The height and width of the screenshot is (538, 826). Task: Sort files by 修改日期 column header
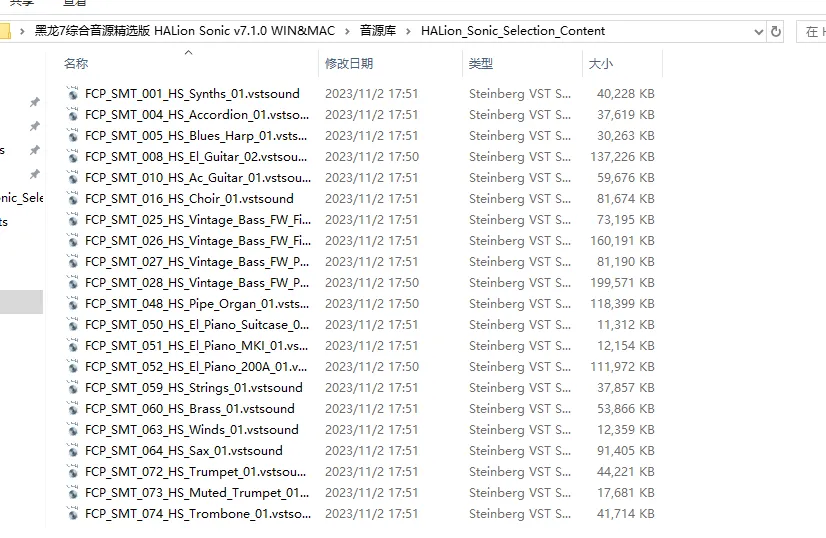(349, 64)
